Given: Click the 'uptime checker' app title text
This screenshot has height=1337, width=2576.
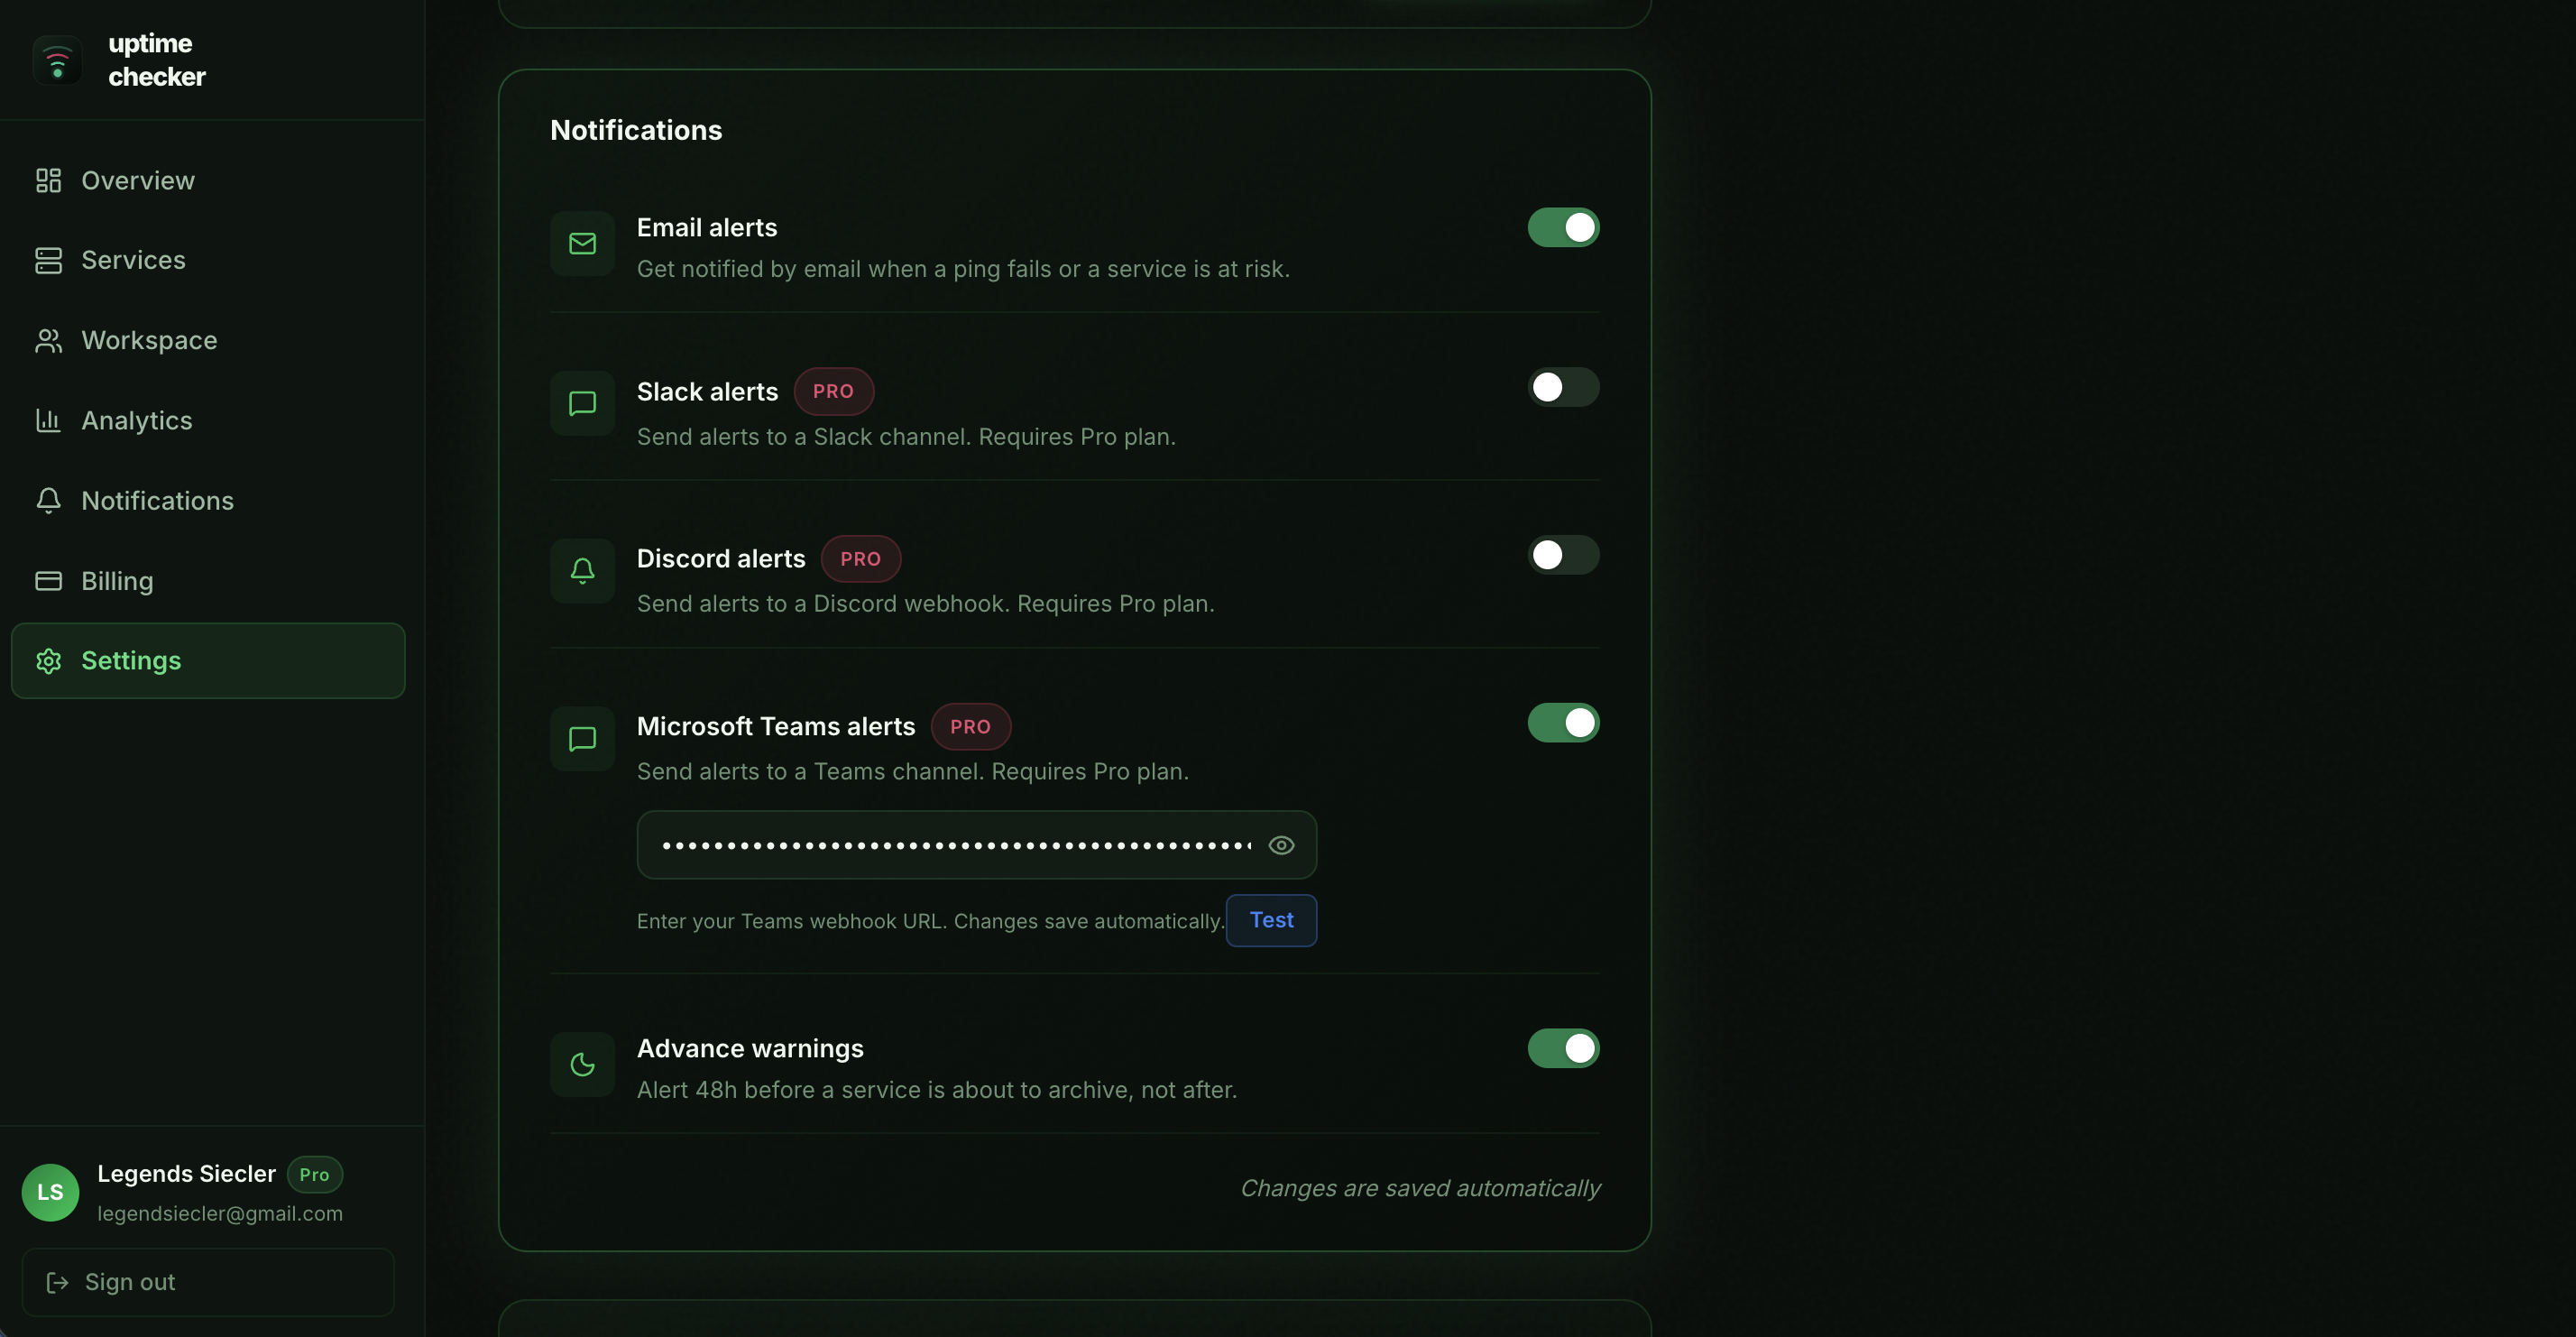Looking at the screenshot, I should (157, 60).
